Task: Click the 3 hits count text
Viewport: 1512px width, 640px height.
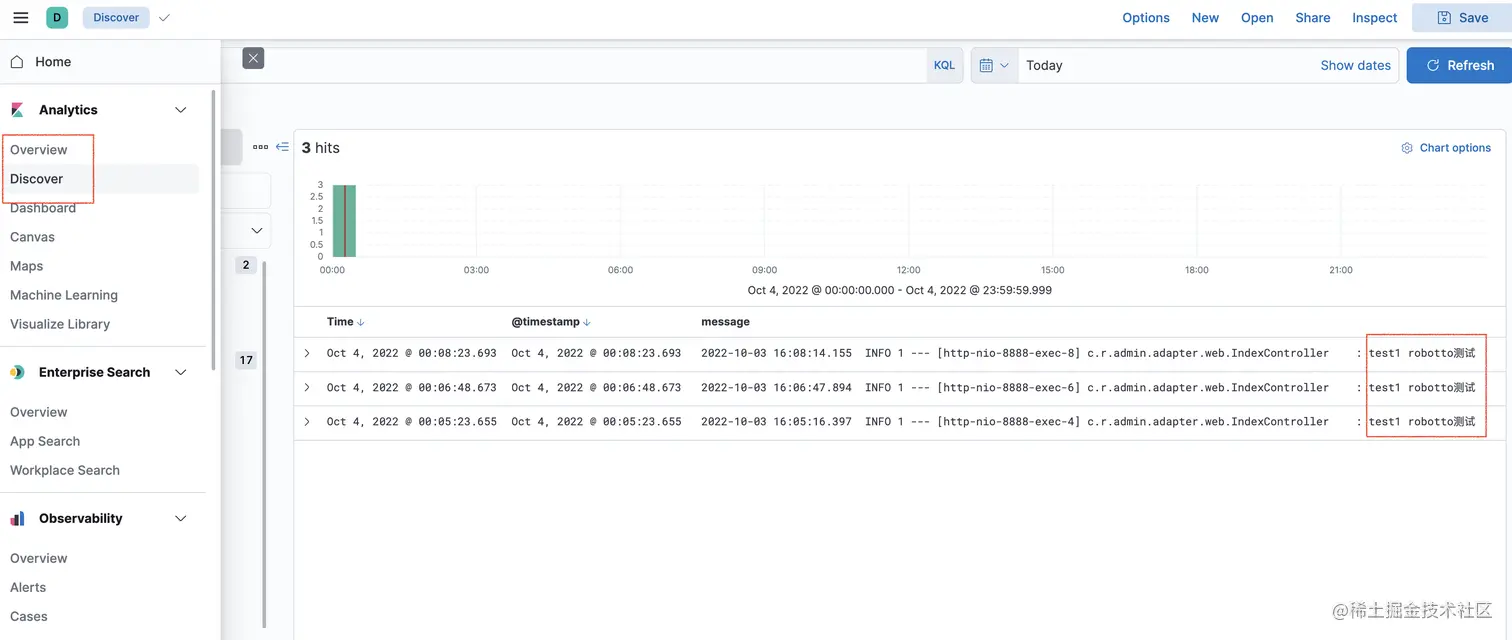Action: (x=321, y=147)
